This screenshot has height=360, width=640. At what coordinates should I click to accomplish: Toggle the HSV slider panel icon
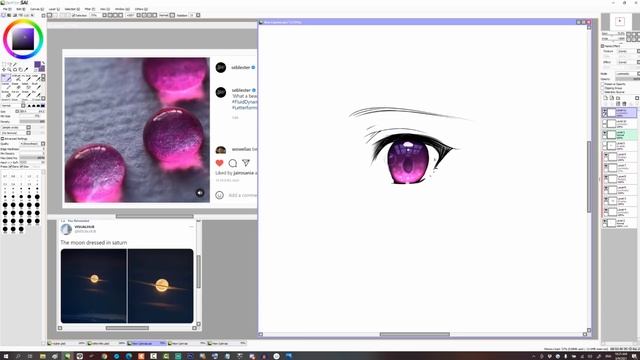[x=15, y=15]
